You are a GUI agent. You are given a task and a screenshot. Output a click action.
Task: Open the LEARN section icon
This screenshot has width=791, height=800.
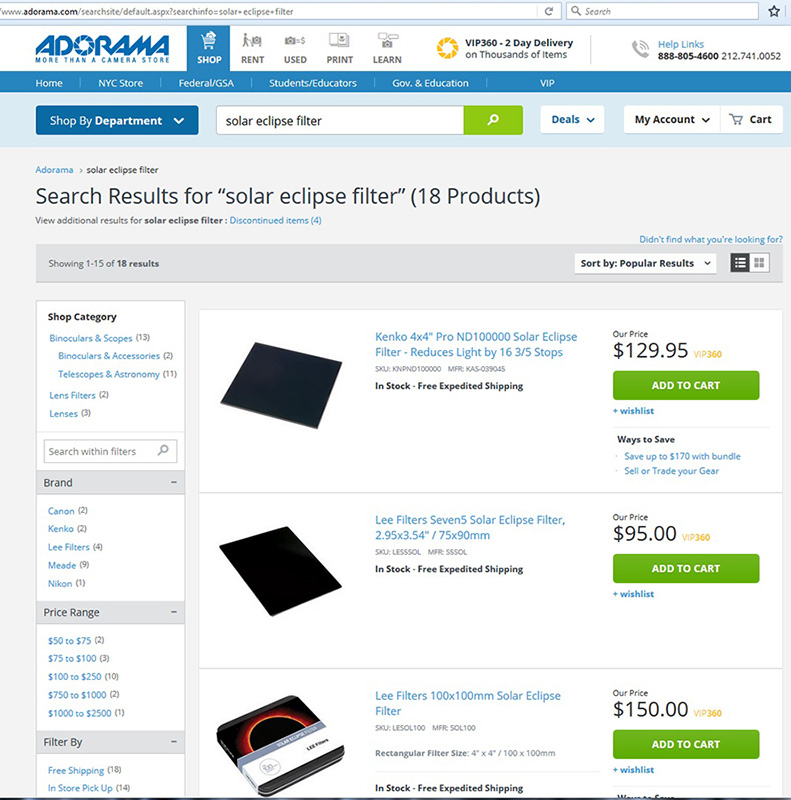tap(387, 40)
